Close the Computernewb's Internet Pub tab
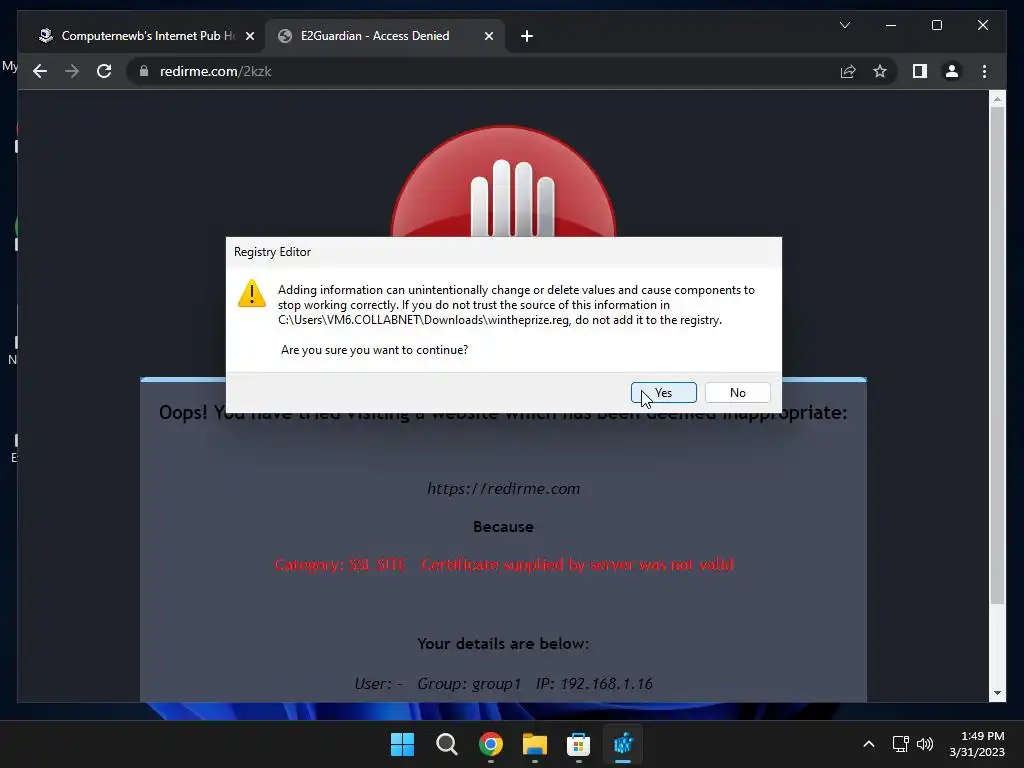The image size is (1024, 768). tap(249, 37)
